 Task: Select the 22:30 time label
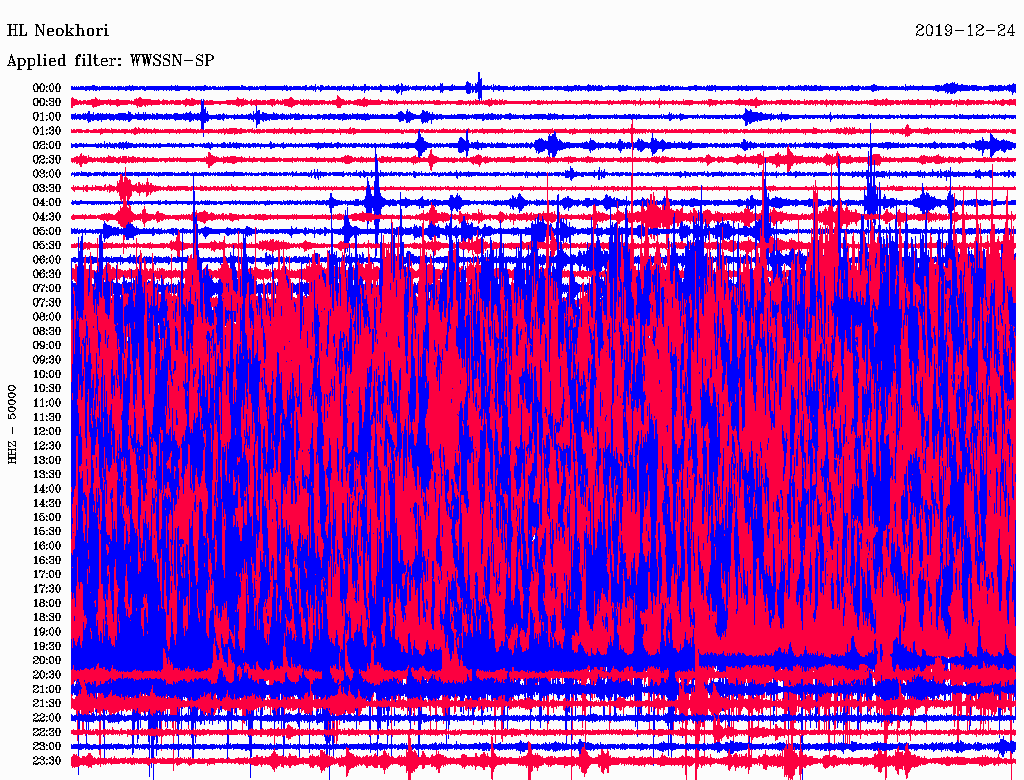[x=47, y=732]
